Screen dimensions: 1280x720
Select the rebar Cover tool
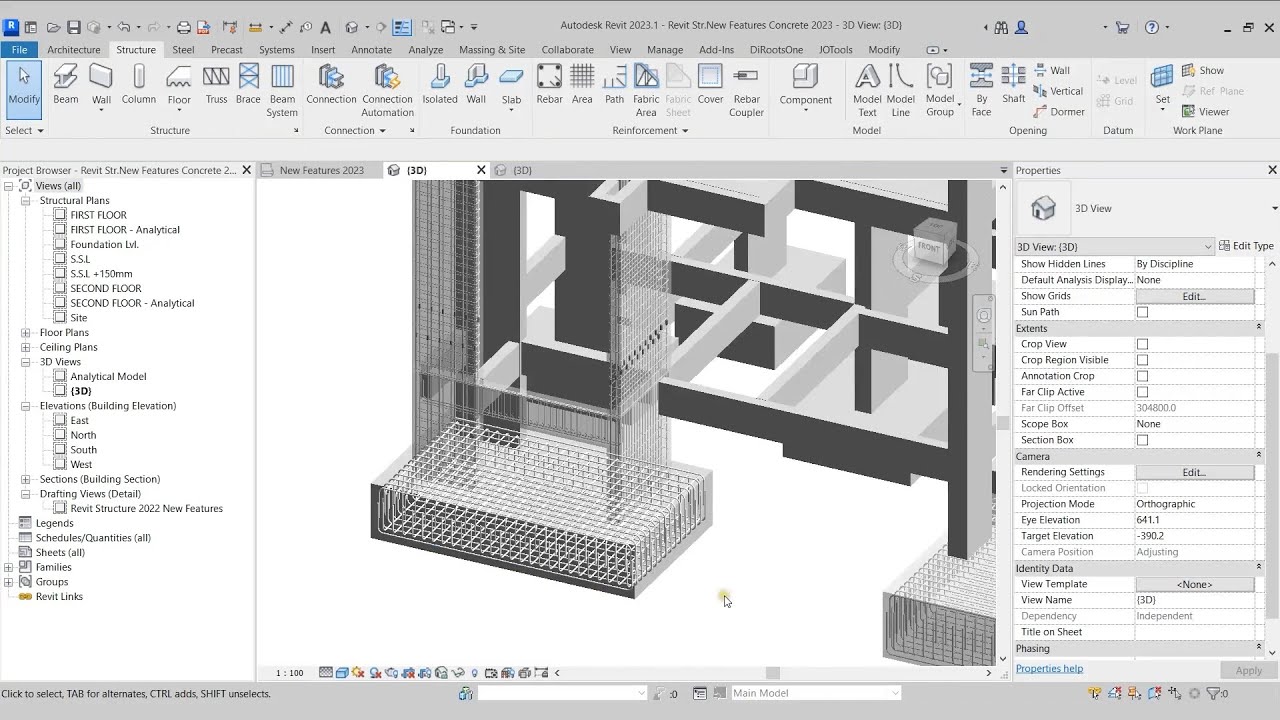coord(710,84)
